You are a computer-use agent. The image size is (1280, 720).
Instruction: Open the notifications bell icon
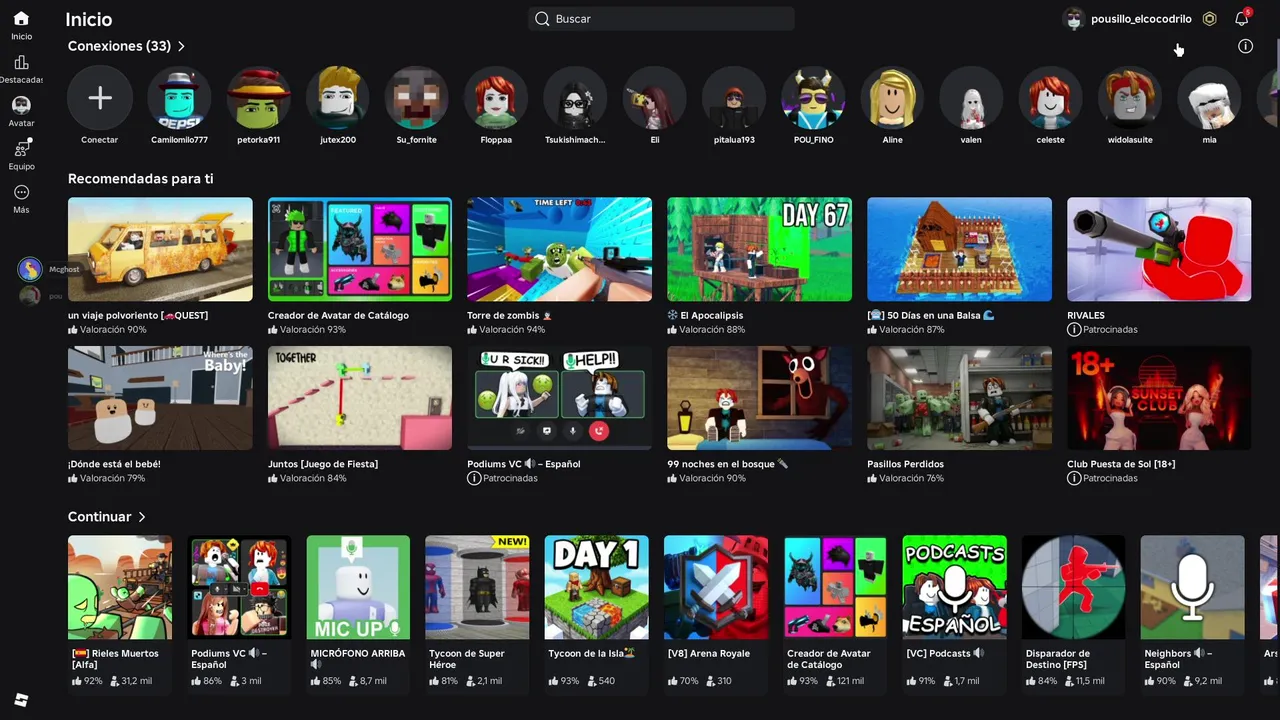(1242, 19)
